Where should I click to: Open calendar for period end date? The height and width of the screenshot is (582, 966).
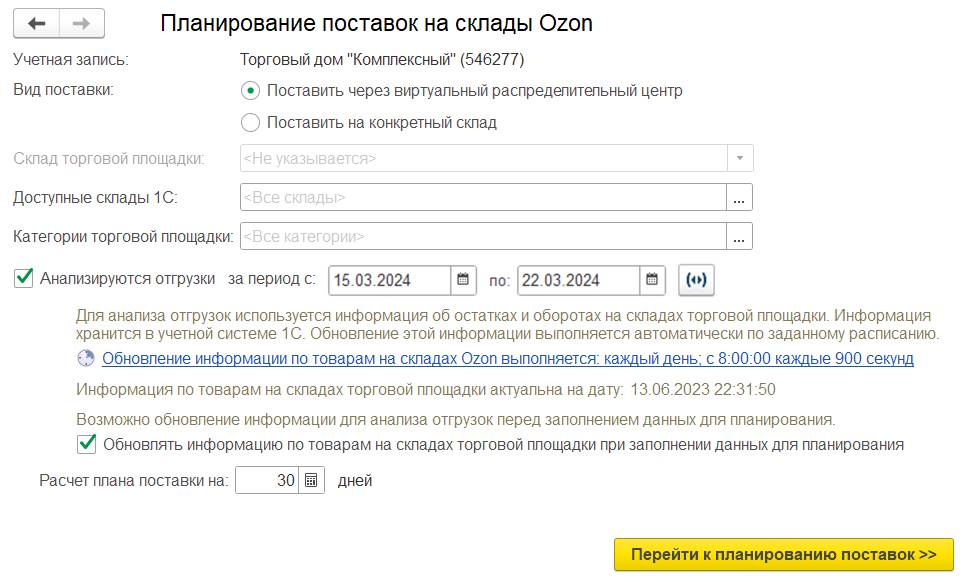click(652, 280)
